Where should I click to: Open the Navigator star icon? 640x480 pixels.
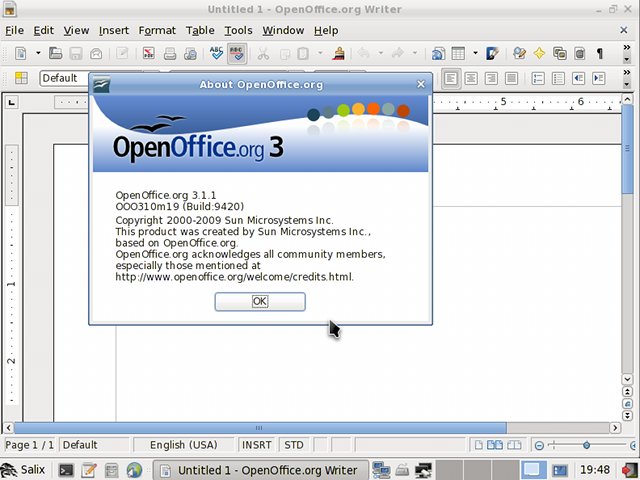coord(539,53)
